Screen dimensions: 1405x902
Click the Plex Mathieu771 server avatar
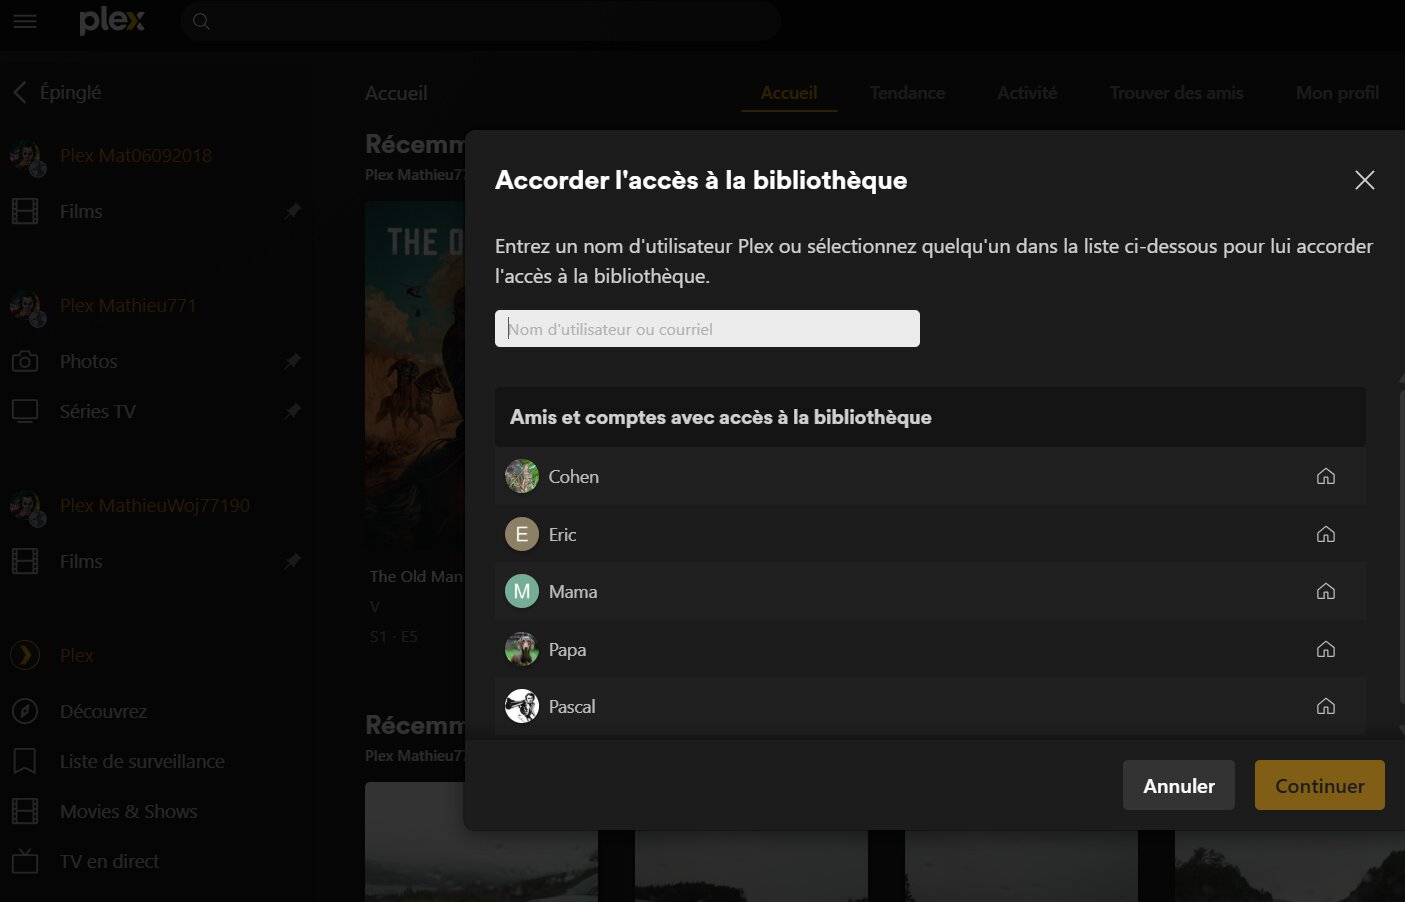click(x=27, y=307)
